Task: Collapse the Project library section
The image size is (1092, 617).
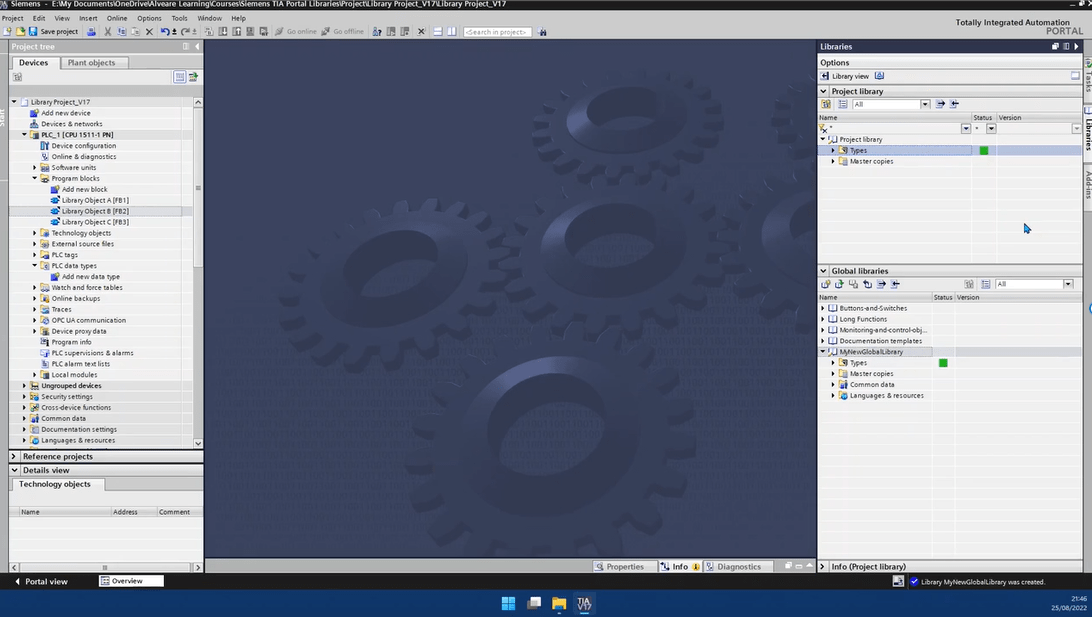Action: click(824, 91)
